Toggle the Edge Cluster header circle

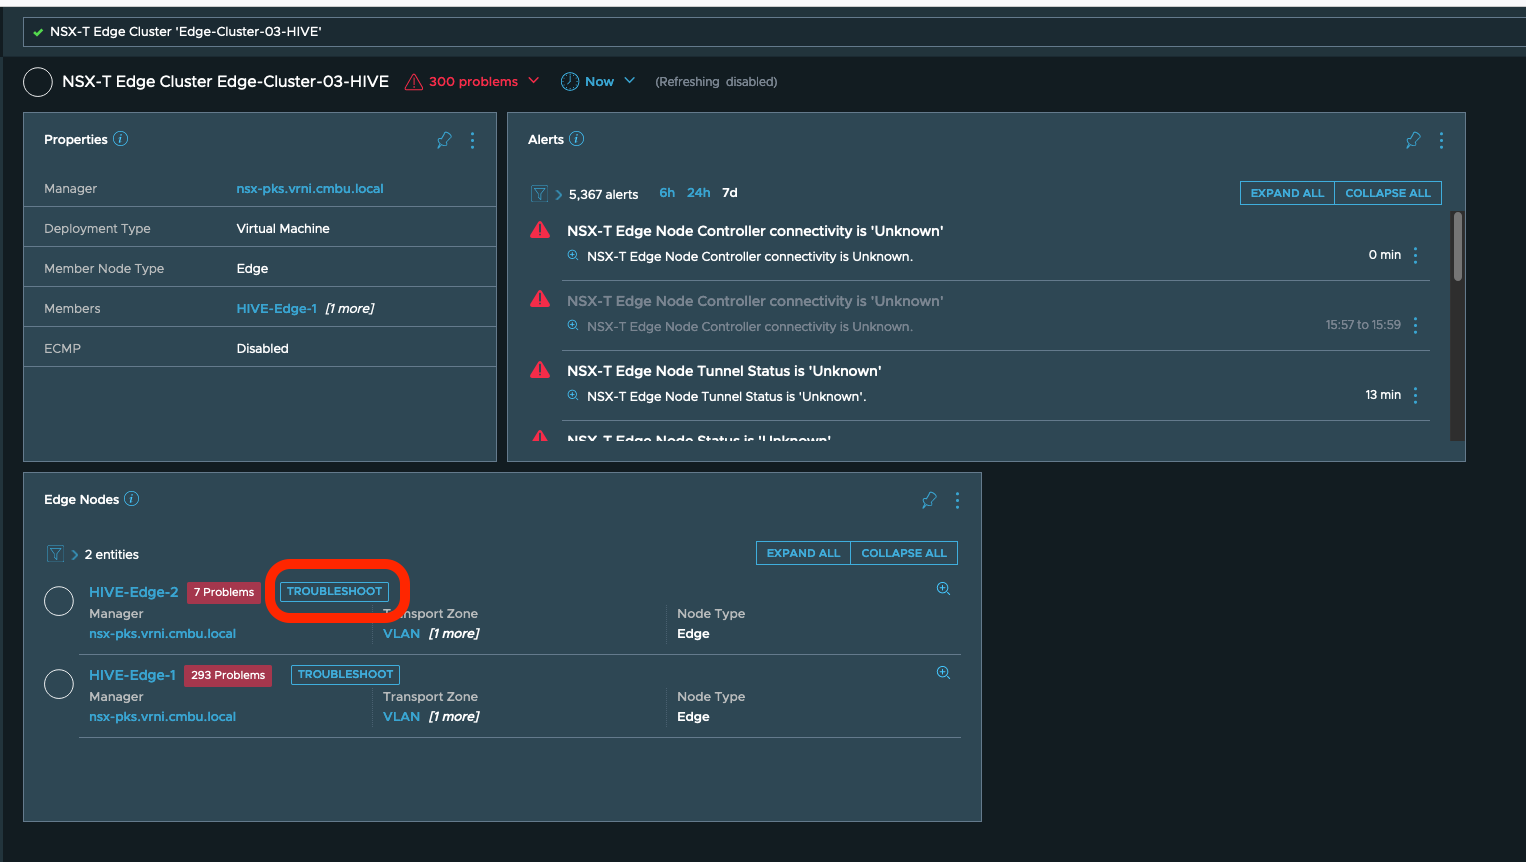tap(38, 82)
